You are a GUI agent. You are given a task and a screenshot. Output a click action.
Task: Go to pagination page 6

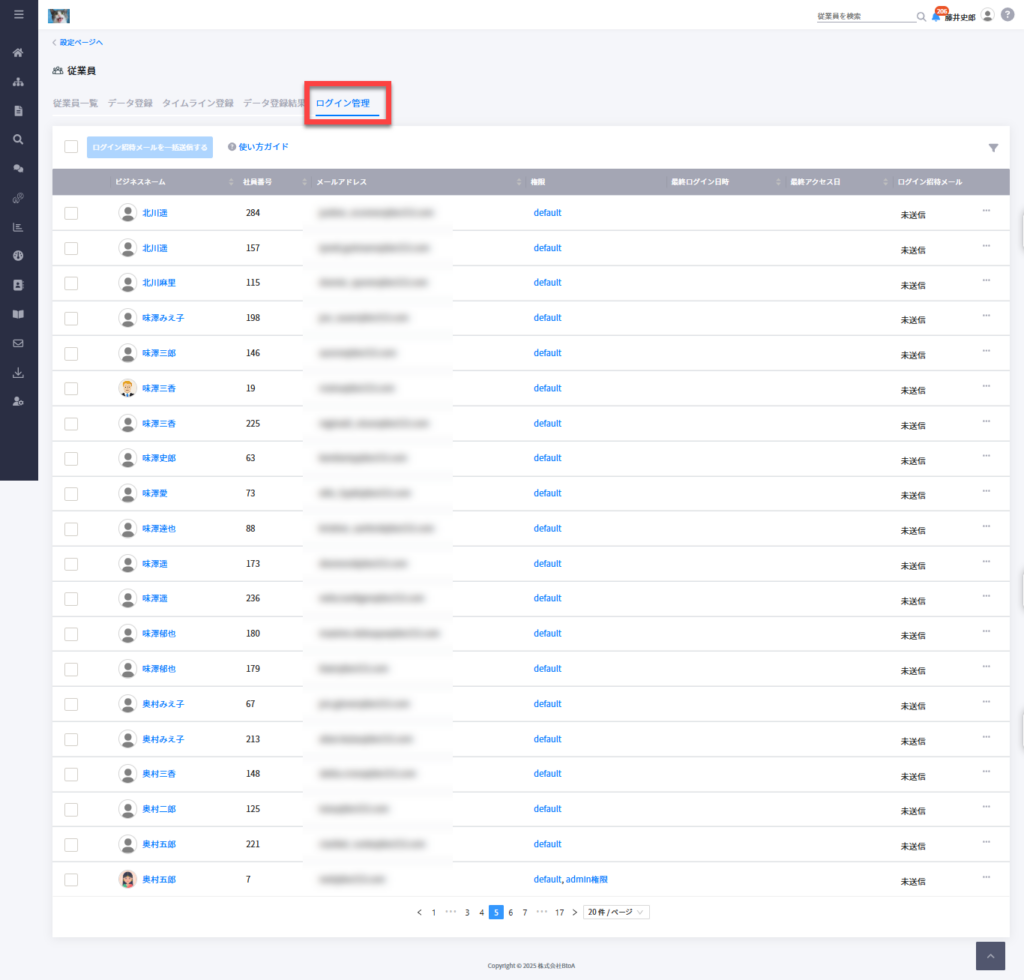point(511,913)
